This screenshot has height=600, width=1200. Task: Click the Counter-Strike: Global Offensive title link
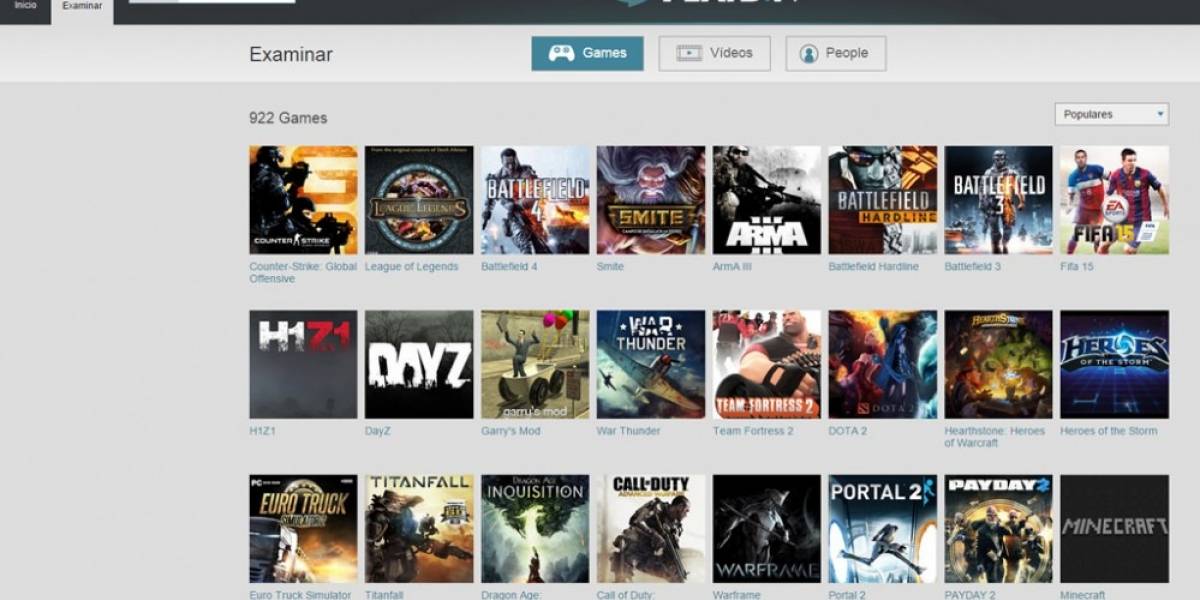[303, 272]
